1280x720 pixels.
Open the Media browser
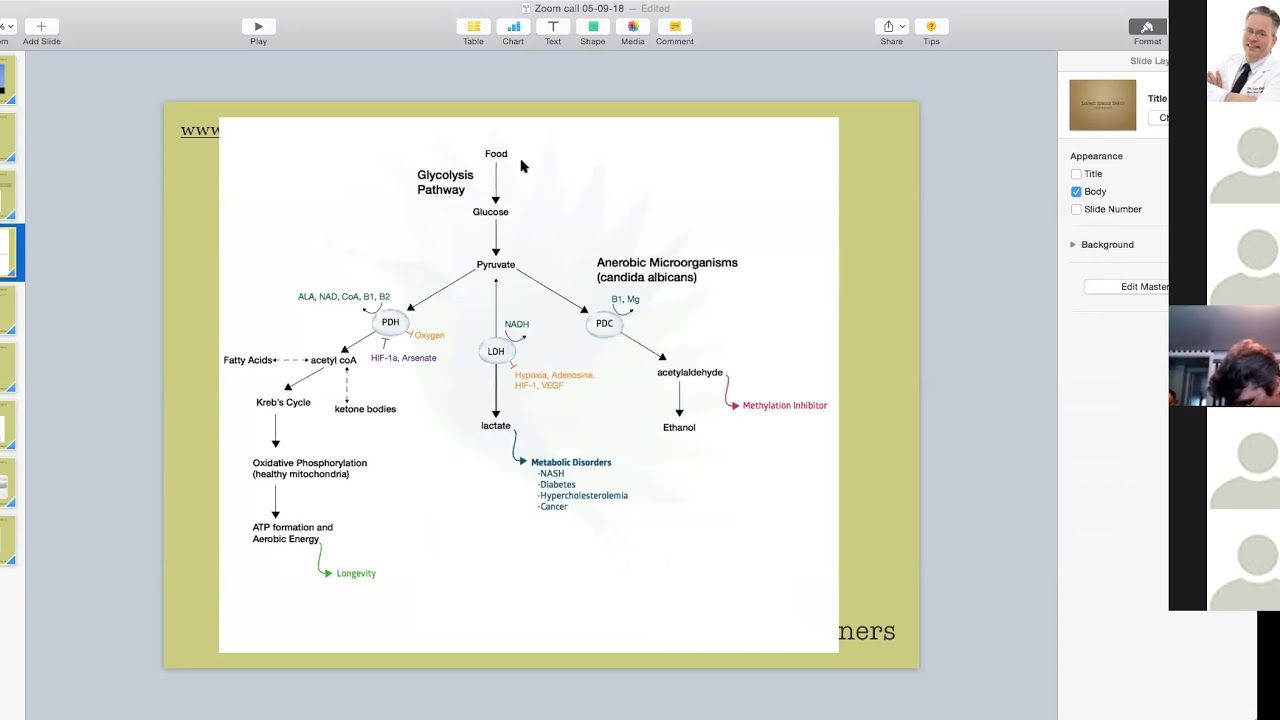pyautogui.click(x=633, y=26)
